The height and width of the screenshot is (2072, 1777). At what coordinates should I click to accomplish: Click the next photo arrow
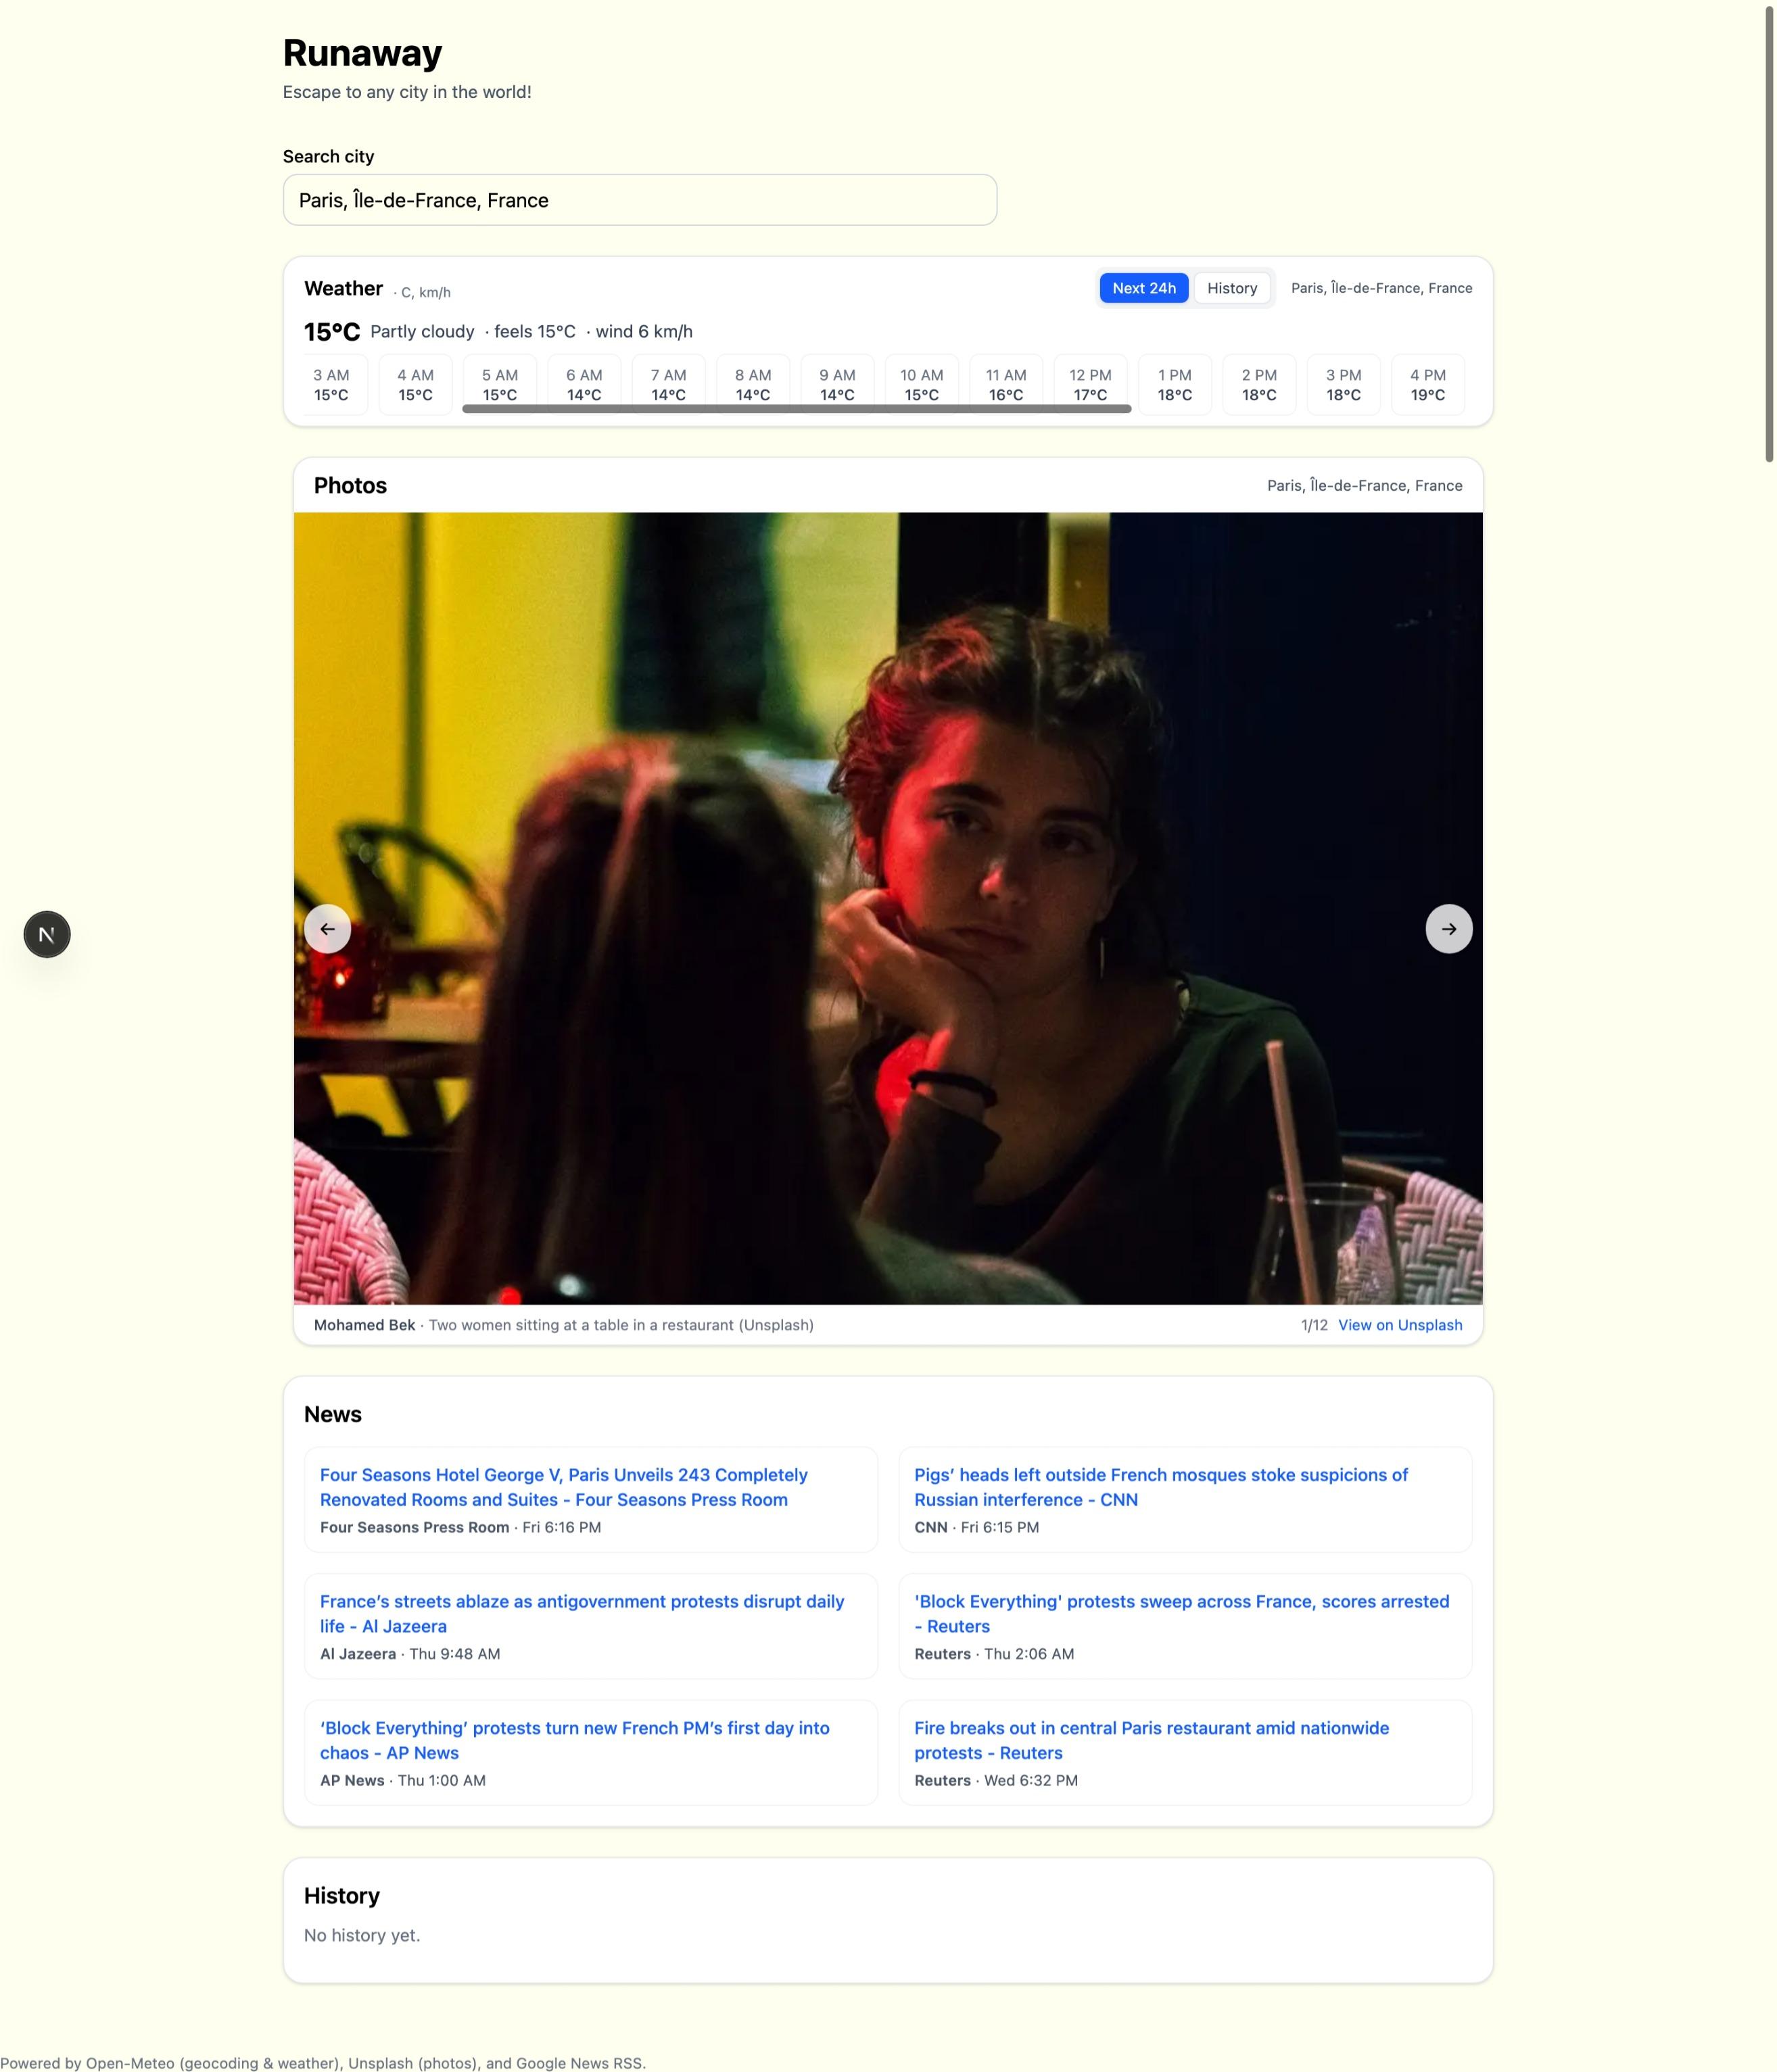coord(1449,928)
